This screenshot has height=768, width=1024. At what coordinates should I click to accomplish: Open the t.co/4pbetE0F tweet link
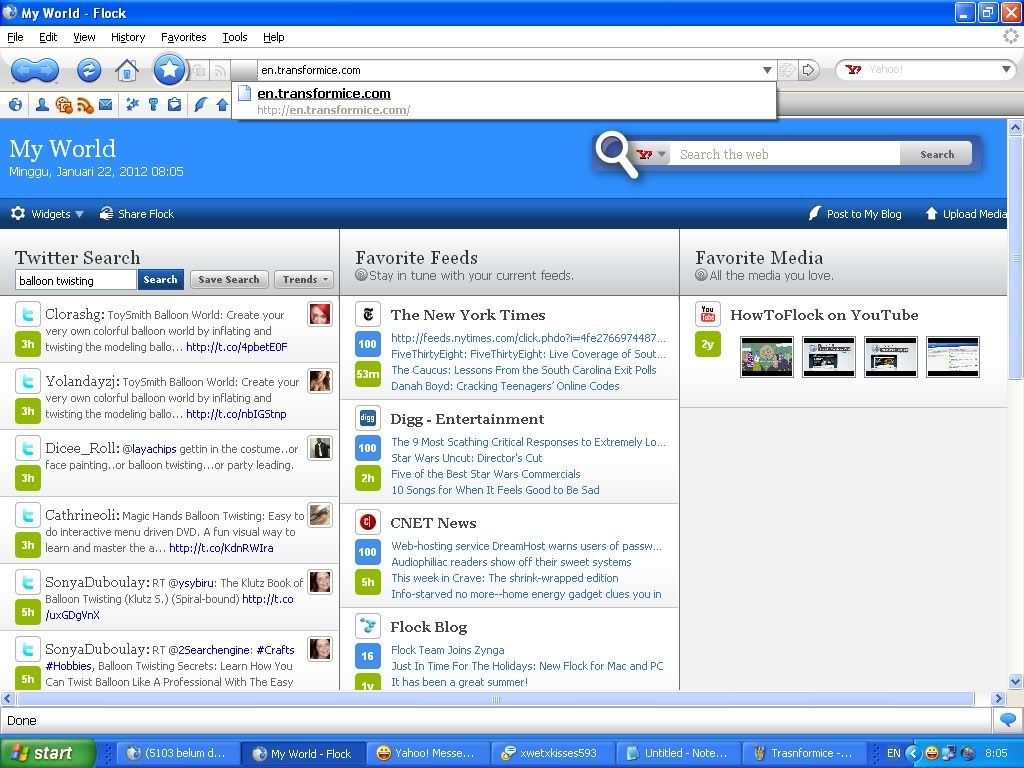click(236, 347)
